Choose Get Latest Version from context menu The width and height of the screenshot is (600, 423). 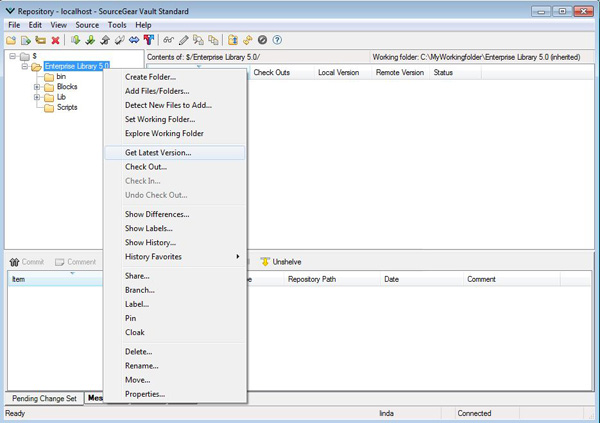tap(158, 153)
